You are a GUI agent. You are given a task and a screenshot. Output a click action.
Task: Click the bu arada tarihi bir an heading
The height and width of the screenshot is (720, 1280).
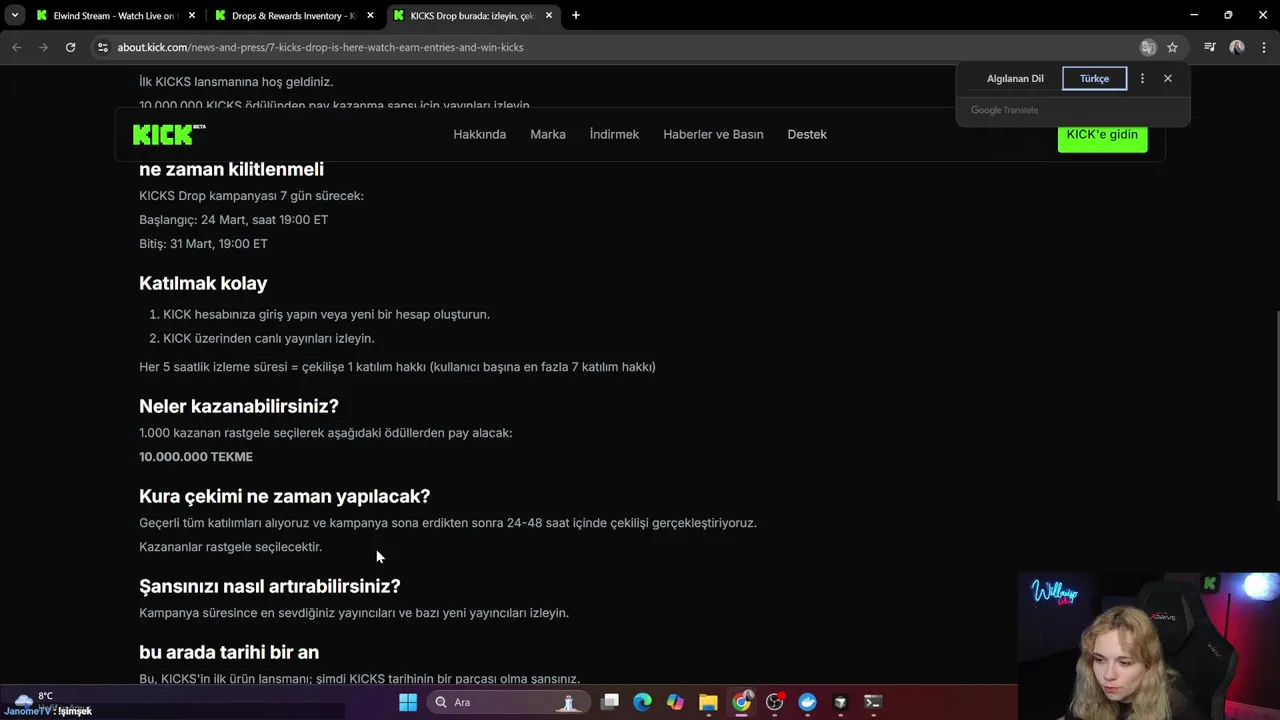coord(229,652)
